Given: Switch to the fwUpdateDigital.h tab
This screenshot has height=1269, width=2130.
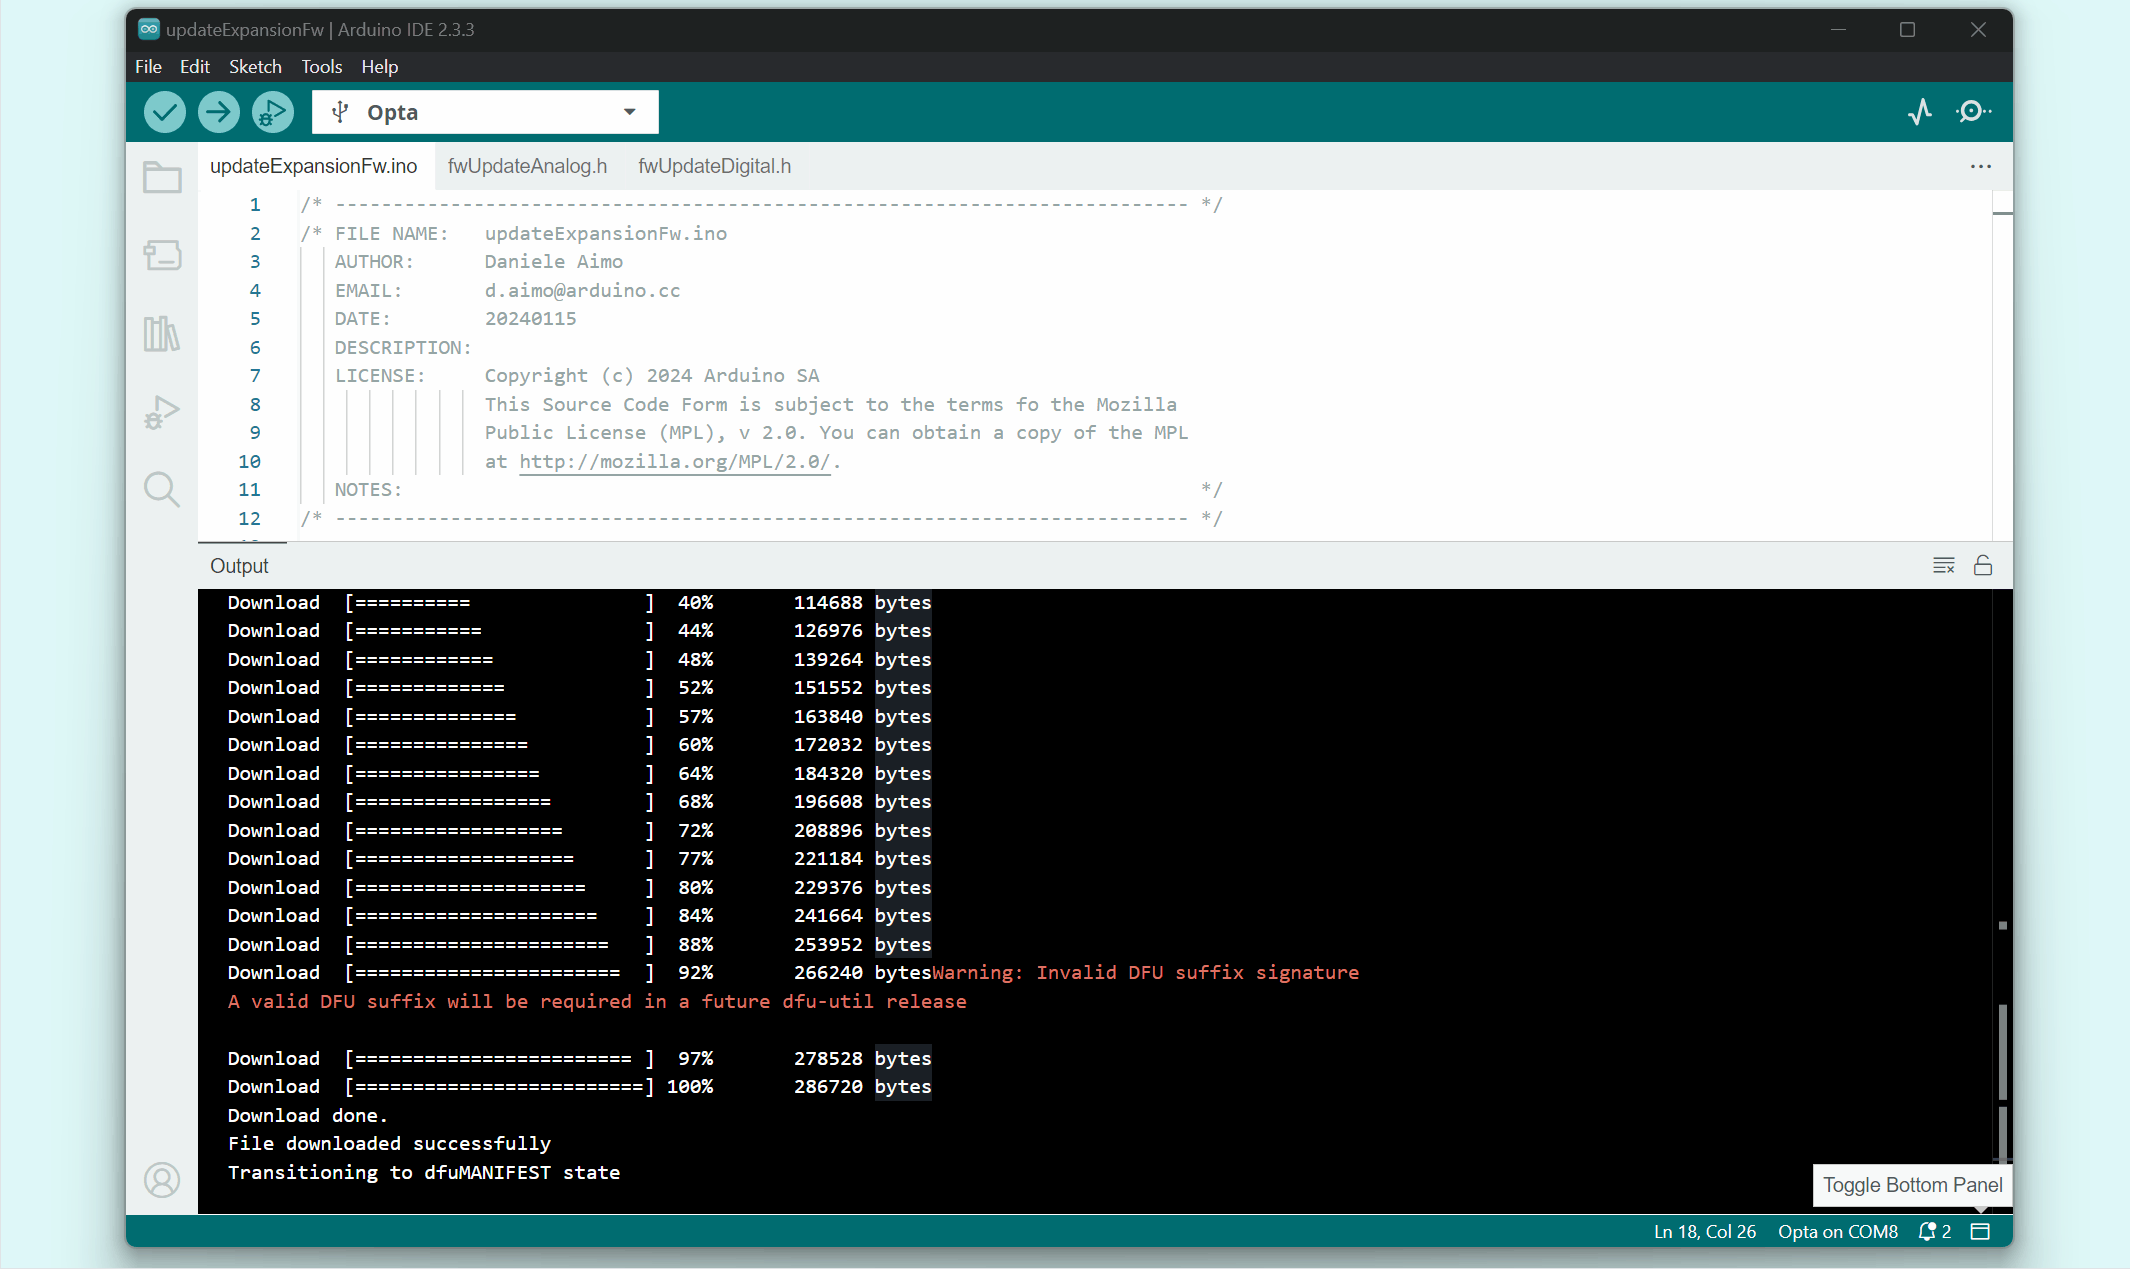Looking at the screenshot, I should [714, 167].
